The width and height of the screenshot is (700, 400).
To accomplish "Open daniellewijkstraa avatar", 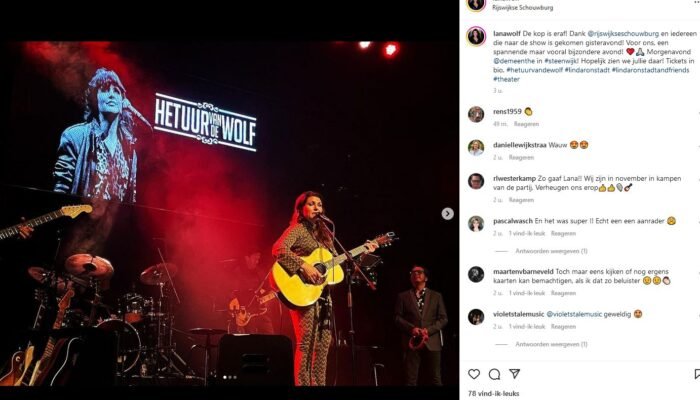I will tap(476, 148).
